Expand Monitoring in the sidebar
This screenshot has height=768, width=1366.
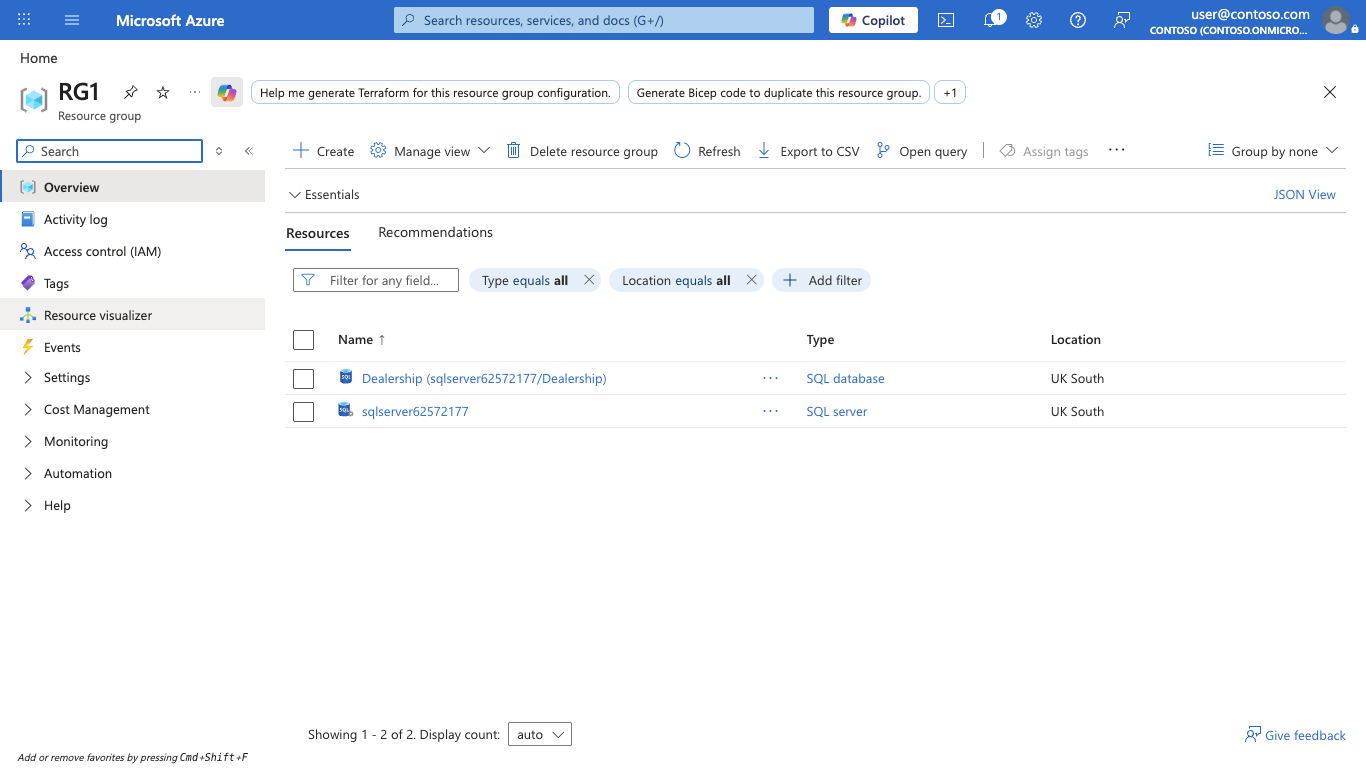(x=75, y=441)
